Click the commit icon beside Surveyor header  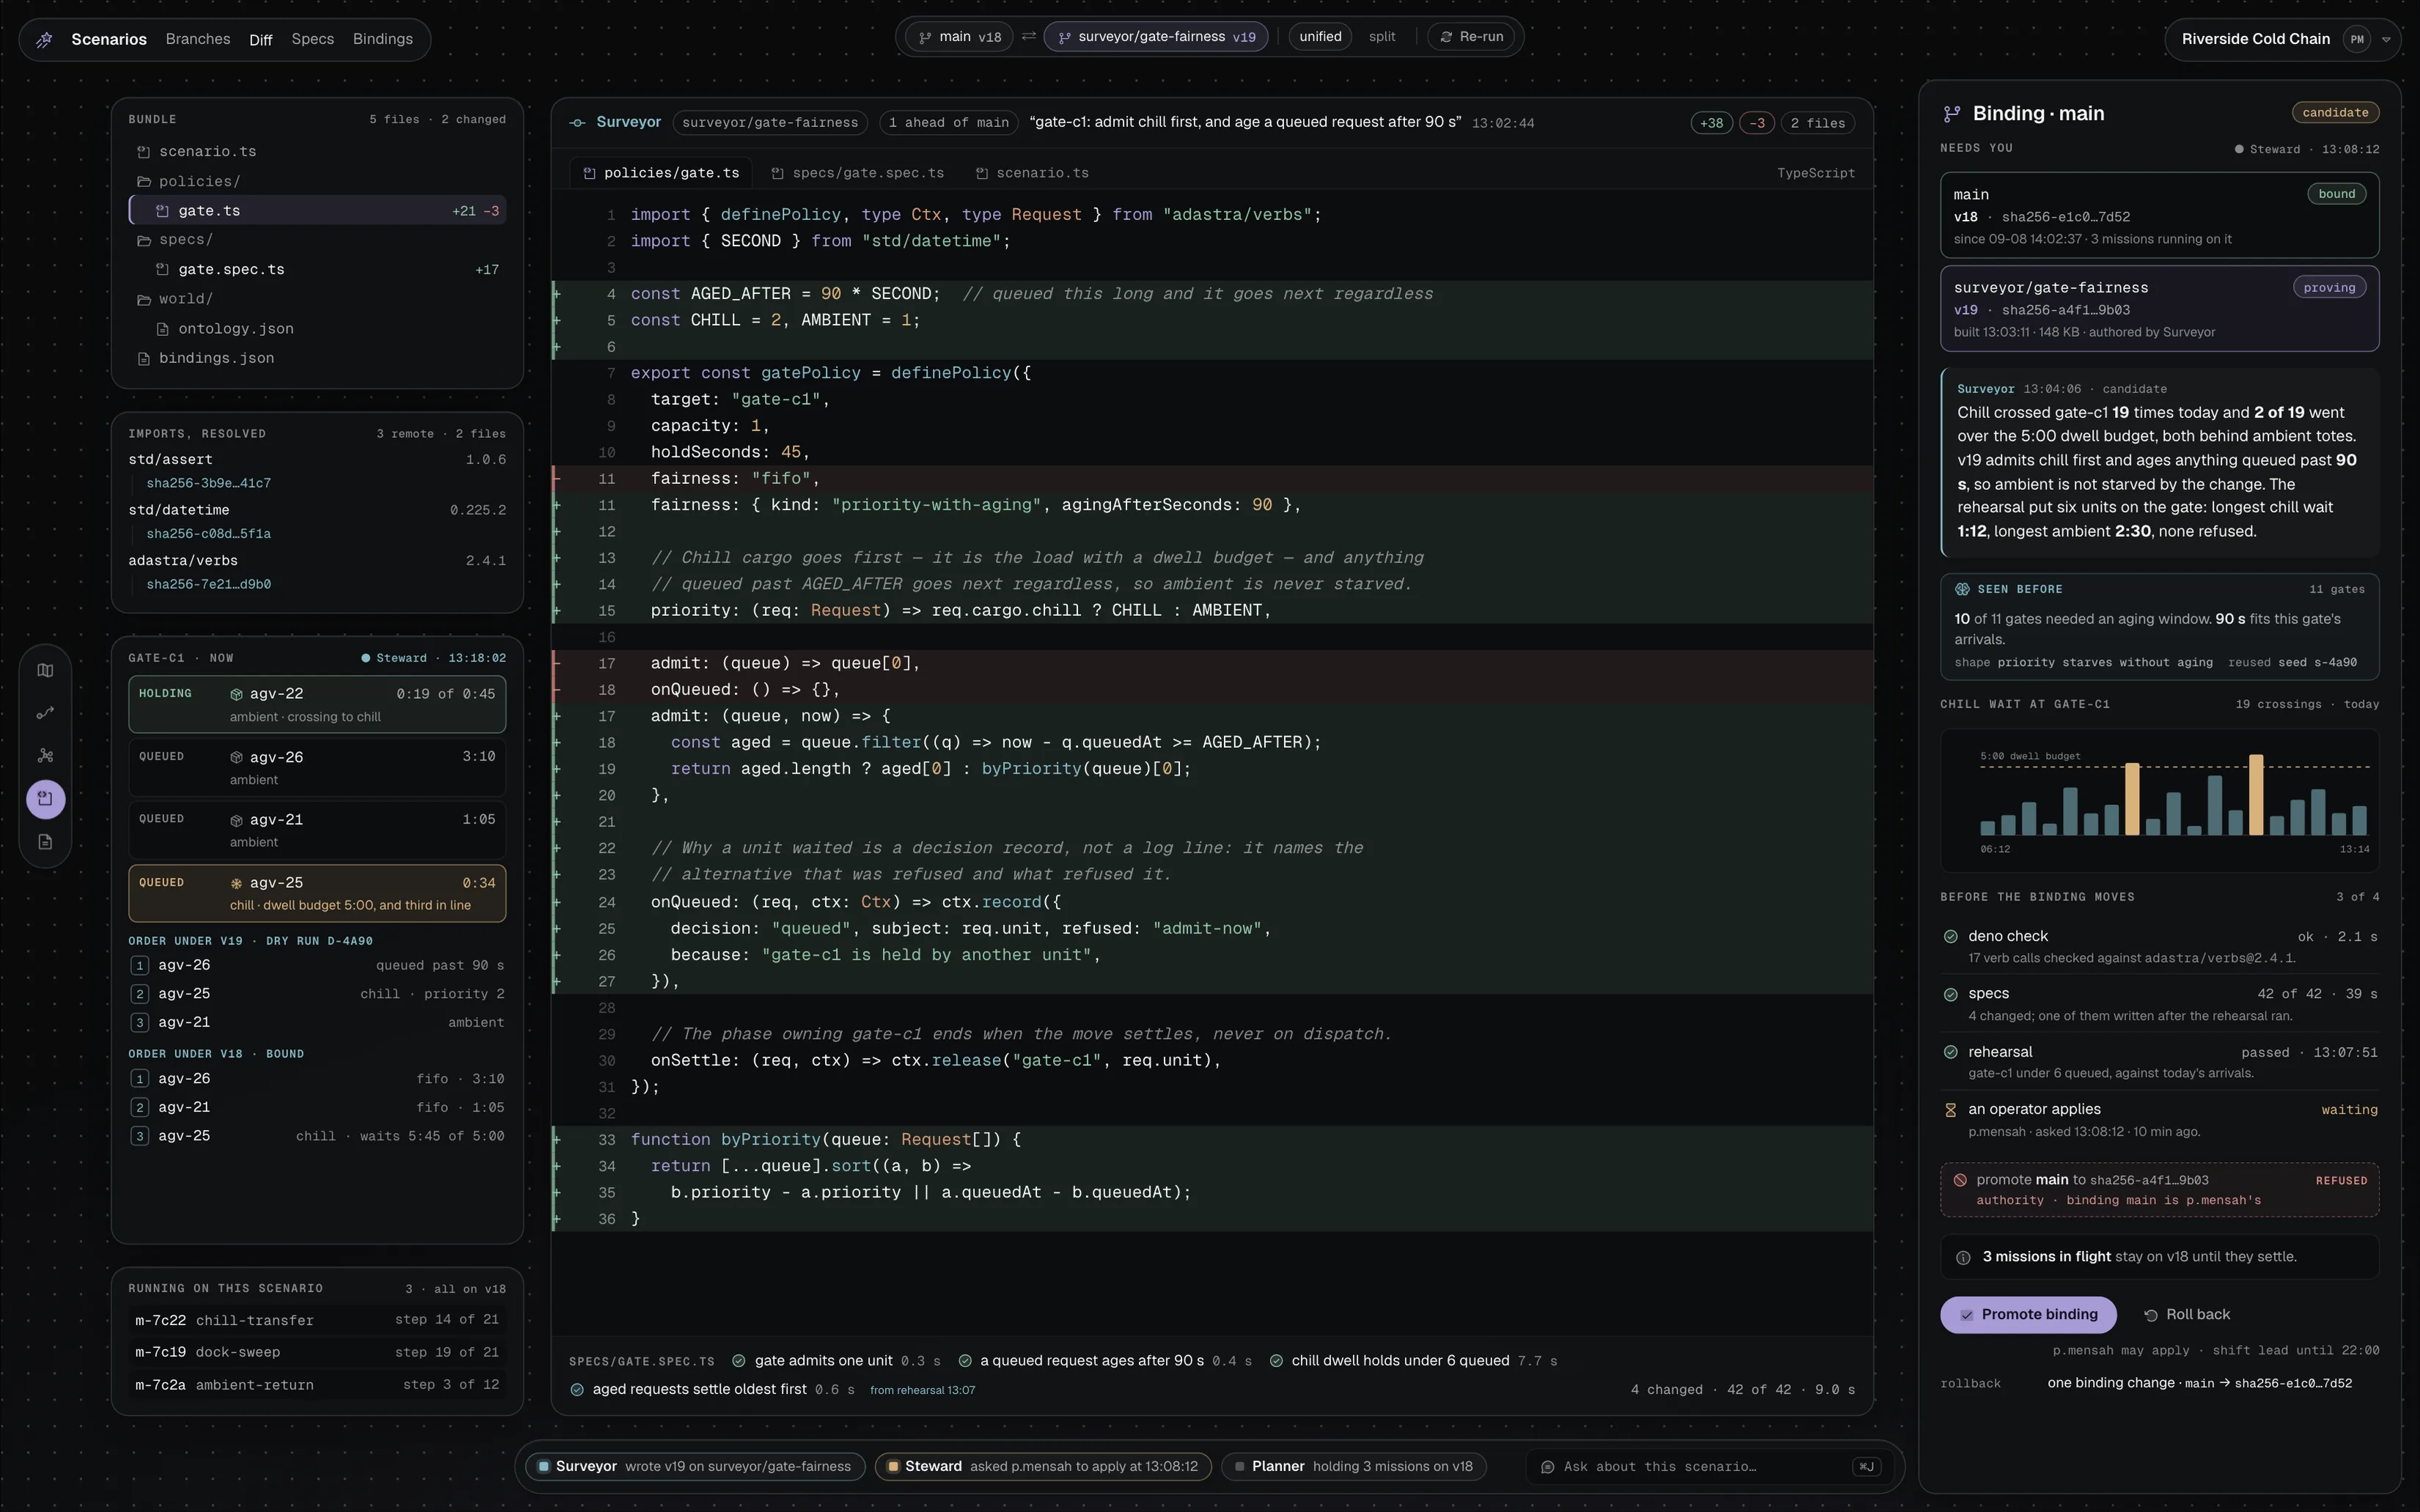[577, 123]
